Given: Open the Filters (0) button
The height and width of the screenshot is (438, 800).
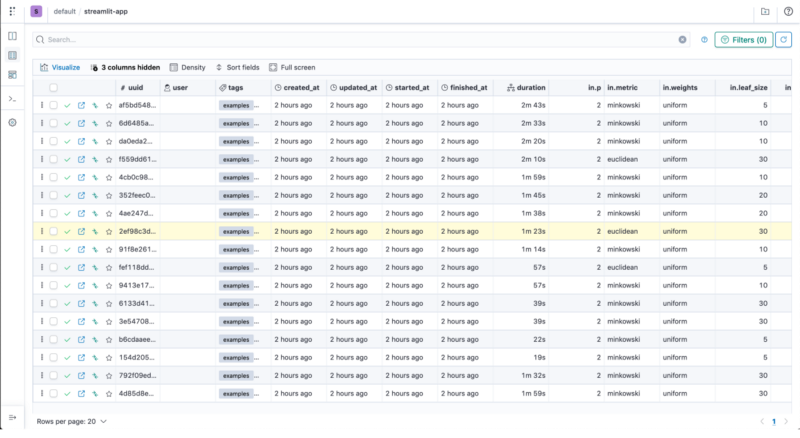Looking at the screenshot, I should point(743,39).
